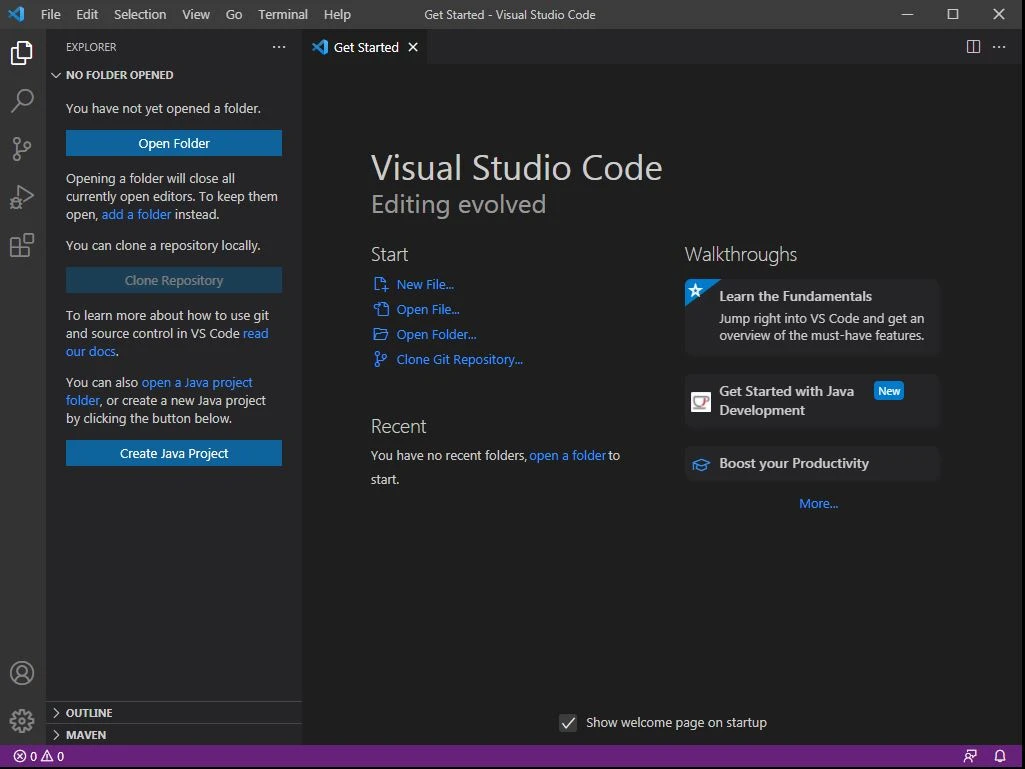Click the blue Open Folder button
This screenshot has height=769, width=1025.
point(174,143)
